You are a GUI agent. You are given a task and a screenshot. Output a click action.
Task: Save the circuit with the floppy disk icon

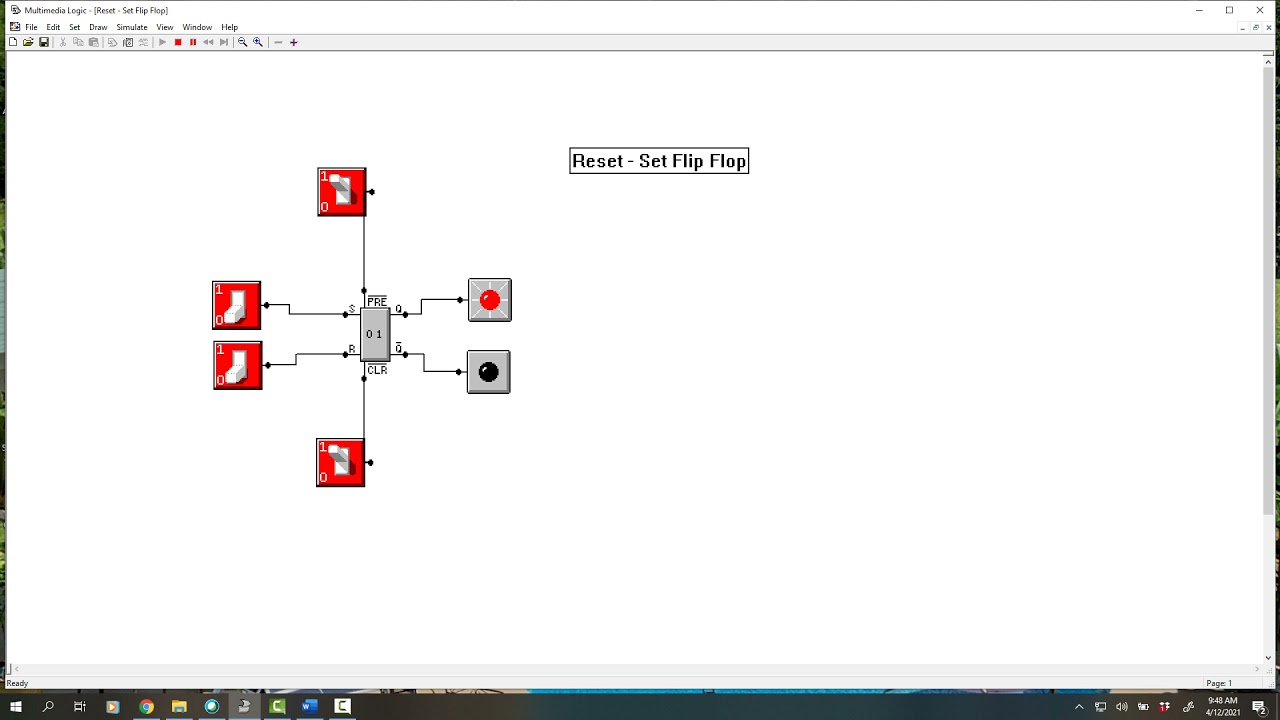point(44,42)
